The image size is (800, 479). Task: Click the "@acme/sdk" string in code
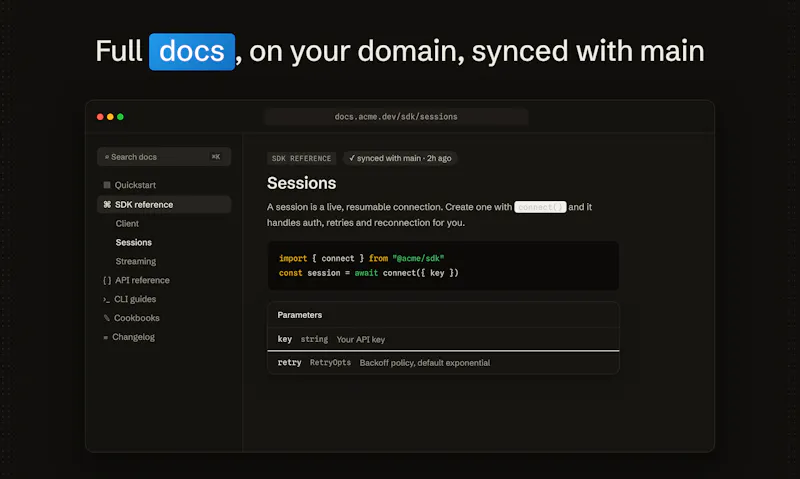click(418, 258)
